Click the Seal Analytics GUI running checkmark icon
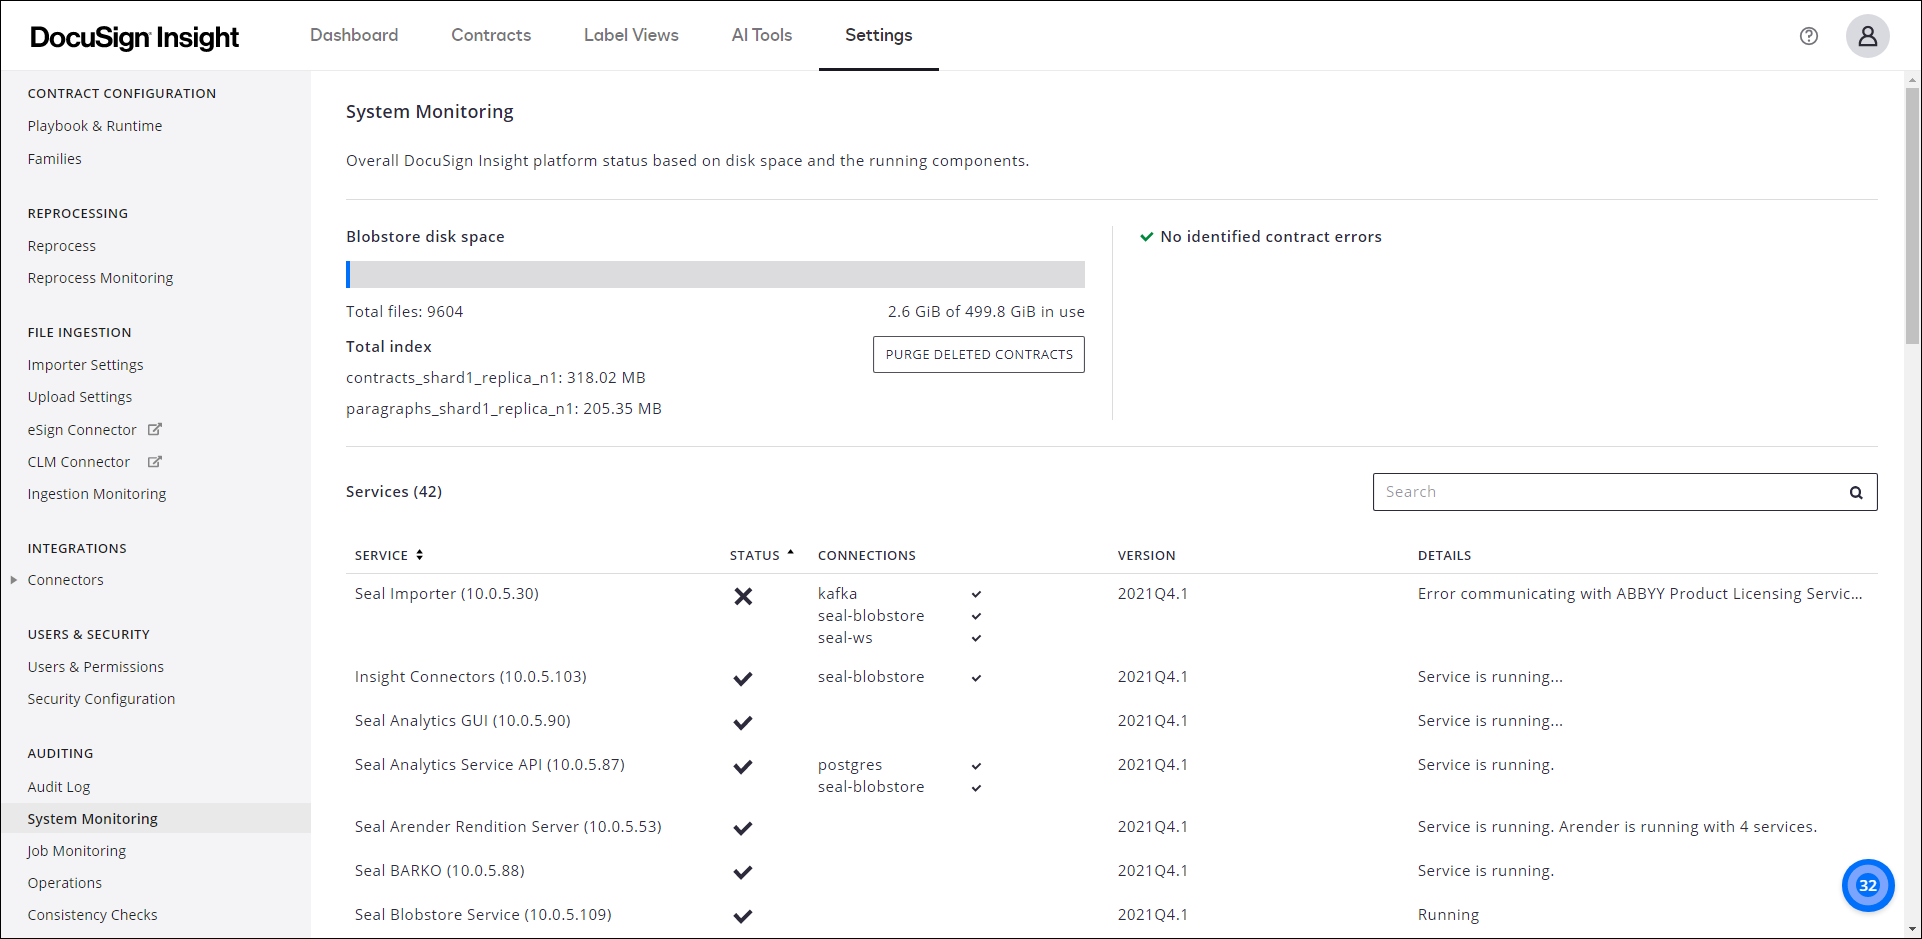This screenshot has height=939, width=1922. point(742,722)
